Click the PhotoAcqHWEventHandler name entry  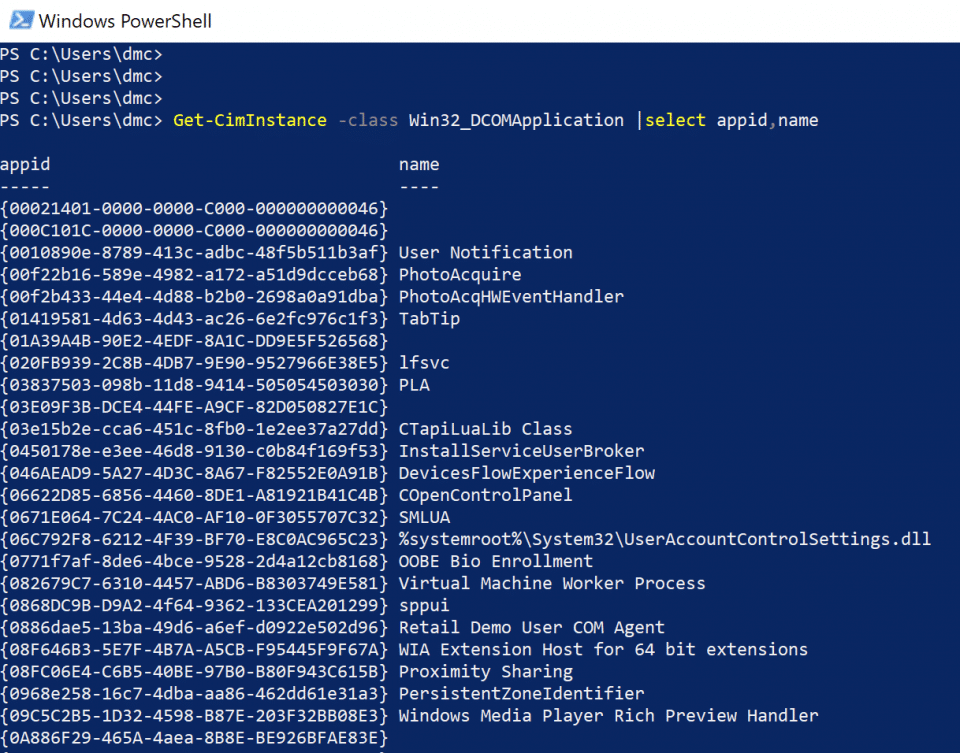(511, 297)
